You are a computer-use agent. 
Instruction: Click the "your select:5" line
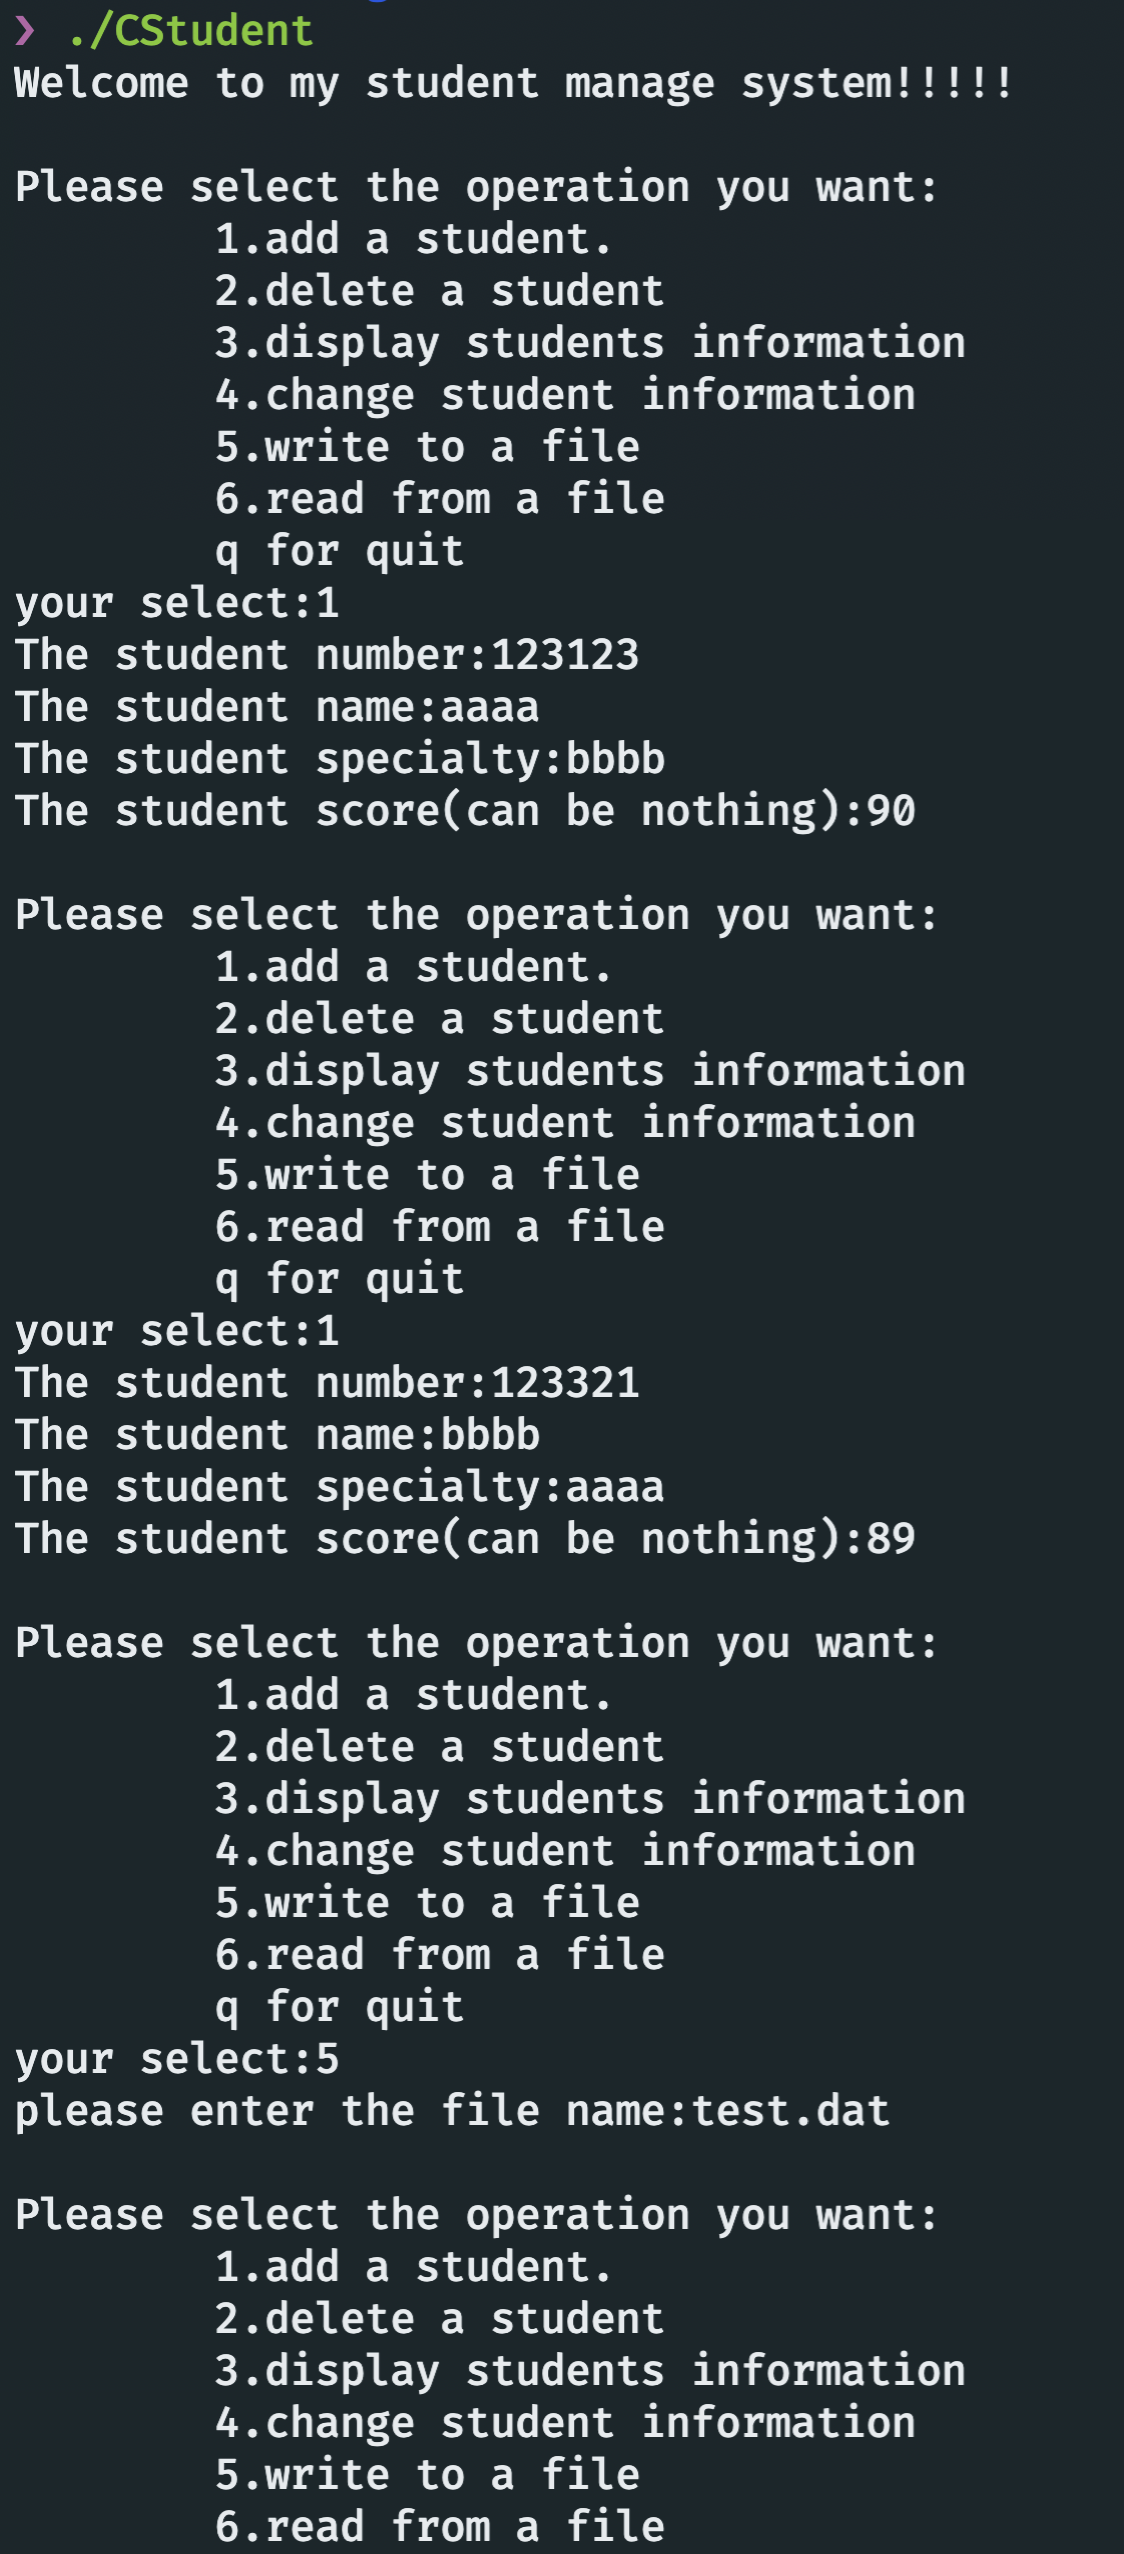pos(177,2059)
